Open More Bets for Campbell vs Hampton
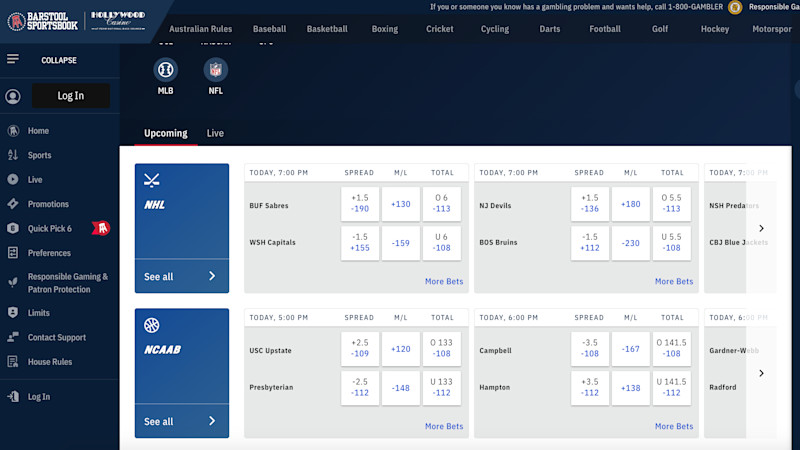The image size is (800, 450). 674,426
